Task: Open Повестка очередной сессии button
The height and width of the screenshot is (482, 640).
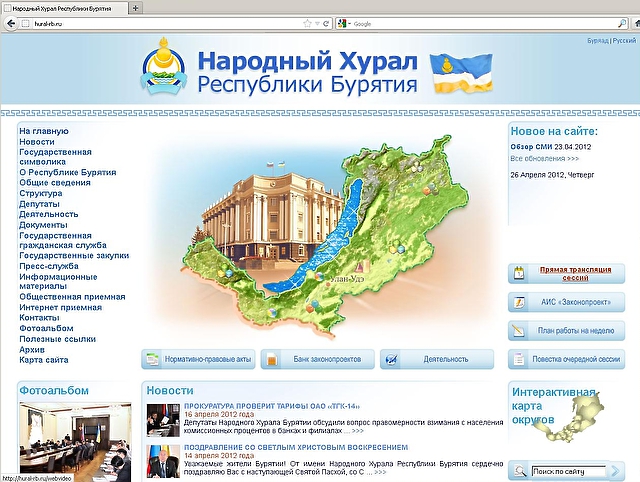Action: point(567,359)
